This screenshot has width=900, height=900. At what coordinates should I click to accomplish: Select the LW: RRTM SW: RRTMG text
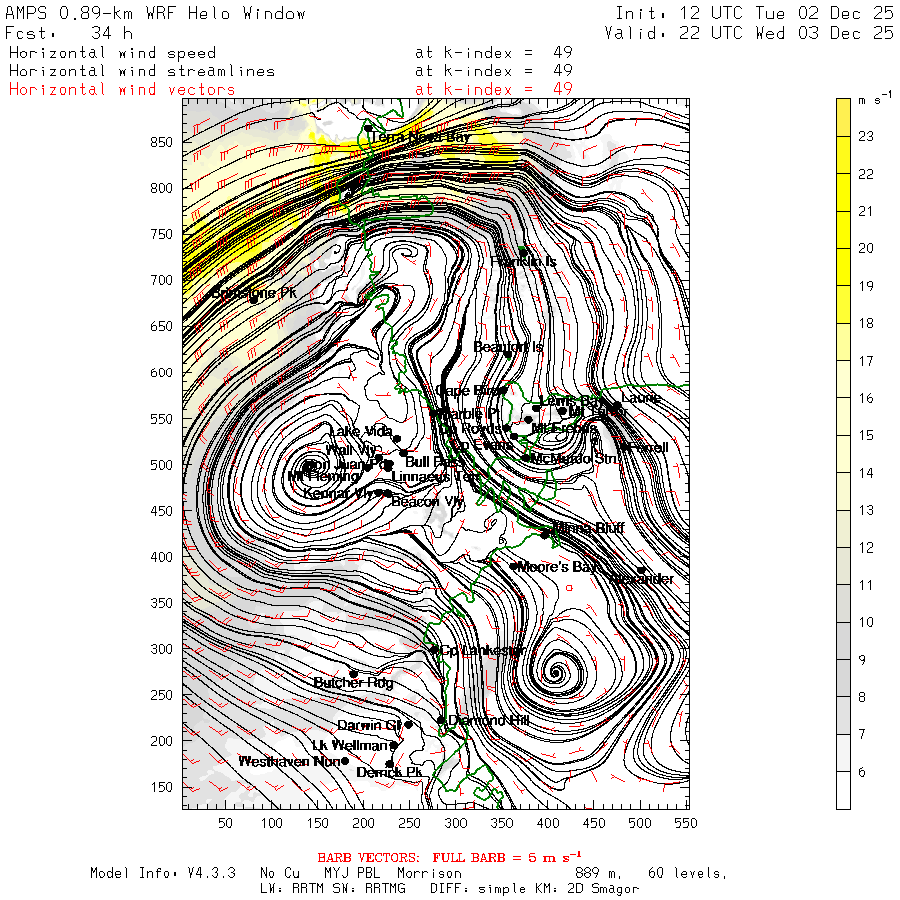tap(332, 889)
